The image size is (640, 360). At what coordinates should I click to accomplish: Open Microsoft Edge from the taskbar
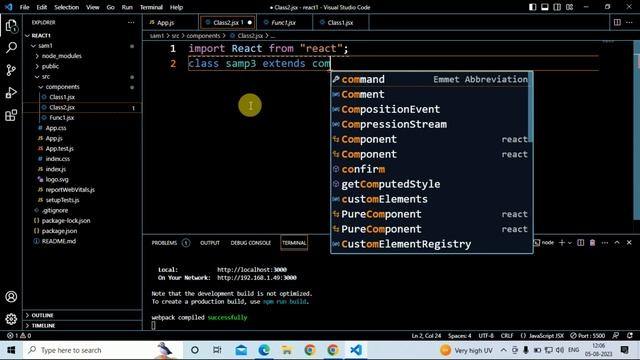(x=264, y=350)
